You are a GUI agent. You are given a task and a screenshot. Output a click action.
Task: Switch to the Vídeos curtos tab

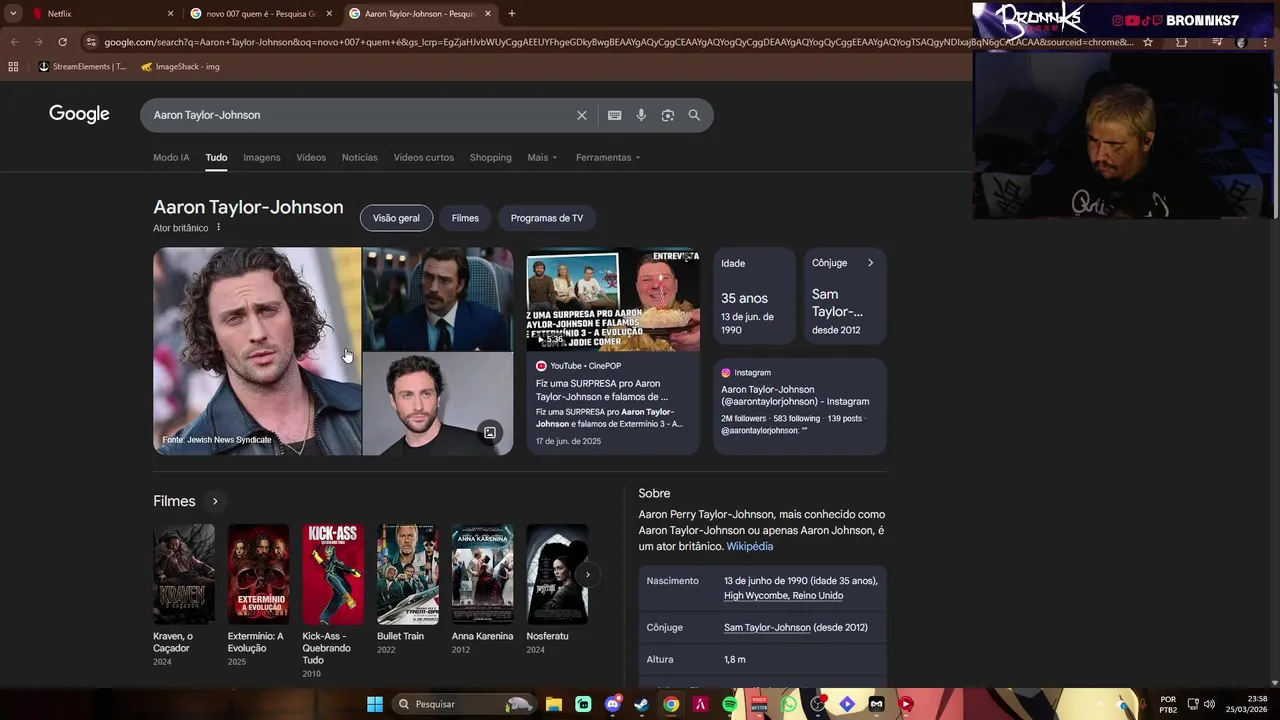[x=423, y=157]
